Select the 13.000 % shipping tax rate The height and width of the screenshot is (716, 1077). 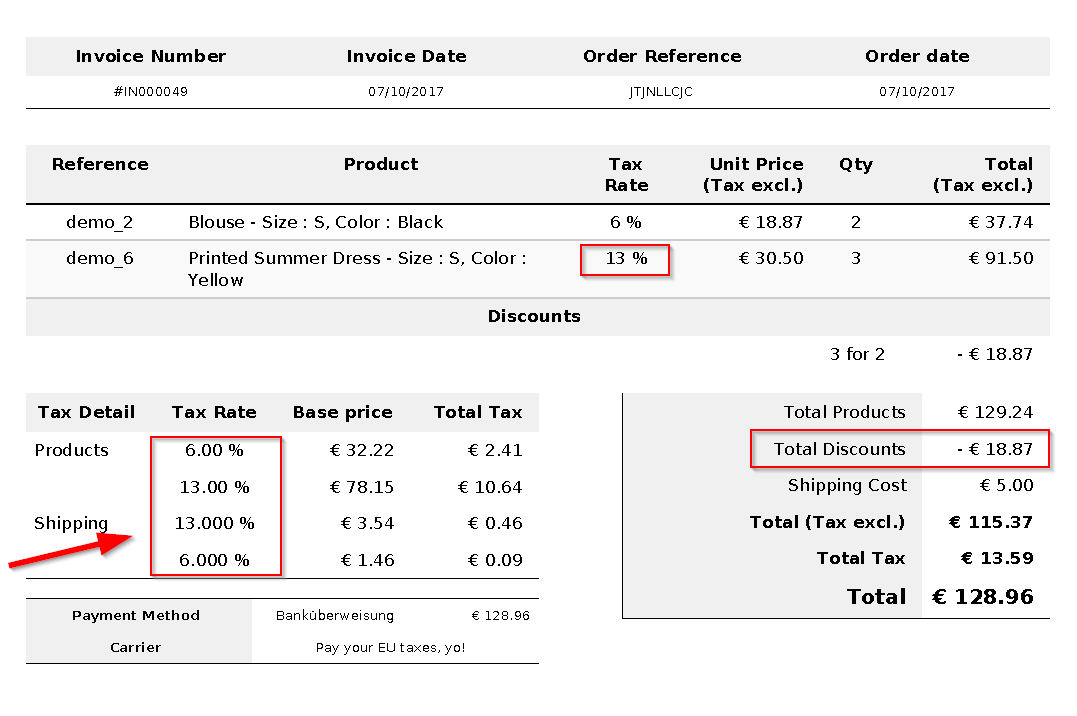pos(214,523)
